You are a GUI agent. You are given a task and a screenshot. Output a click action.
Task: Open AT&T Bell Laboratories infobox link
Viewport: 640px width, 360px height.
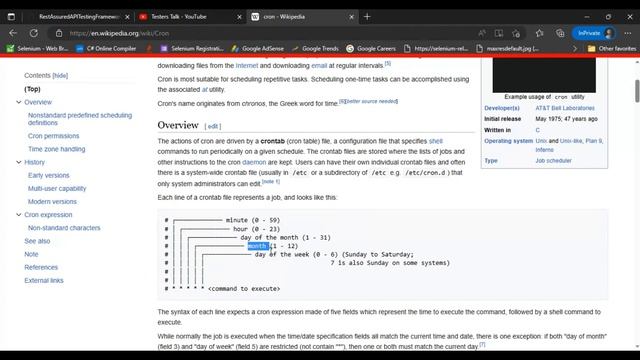565,108
